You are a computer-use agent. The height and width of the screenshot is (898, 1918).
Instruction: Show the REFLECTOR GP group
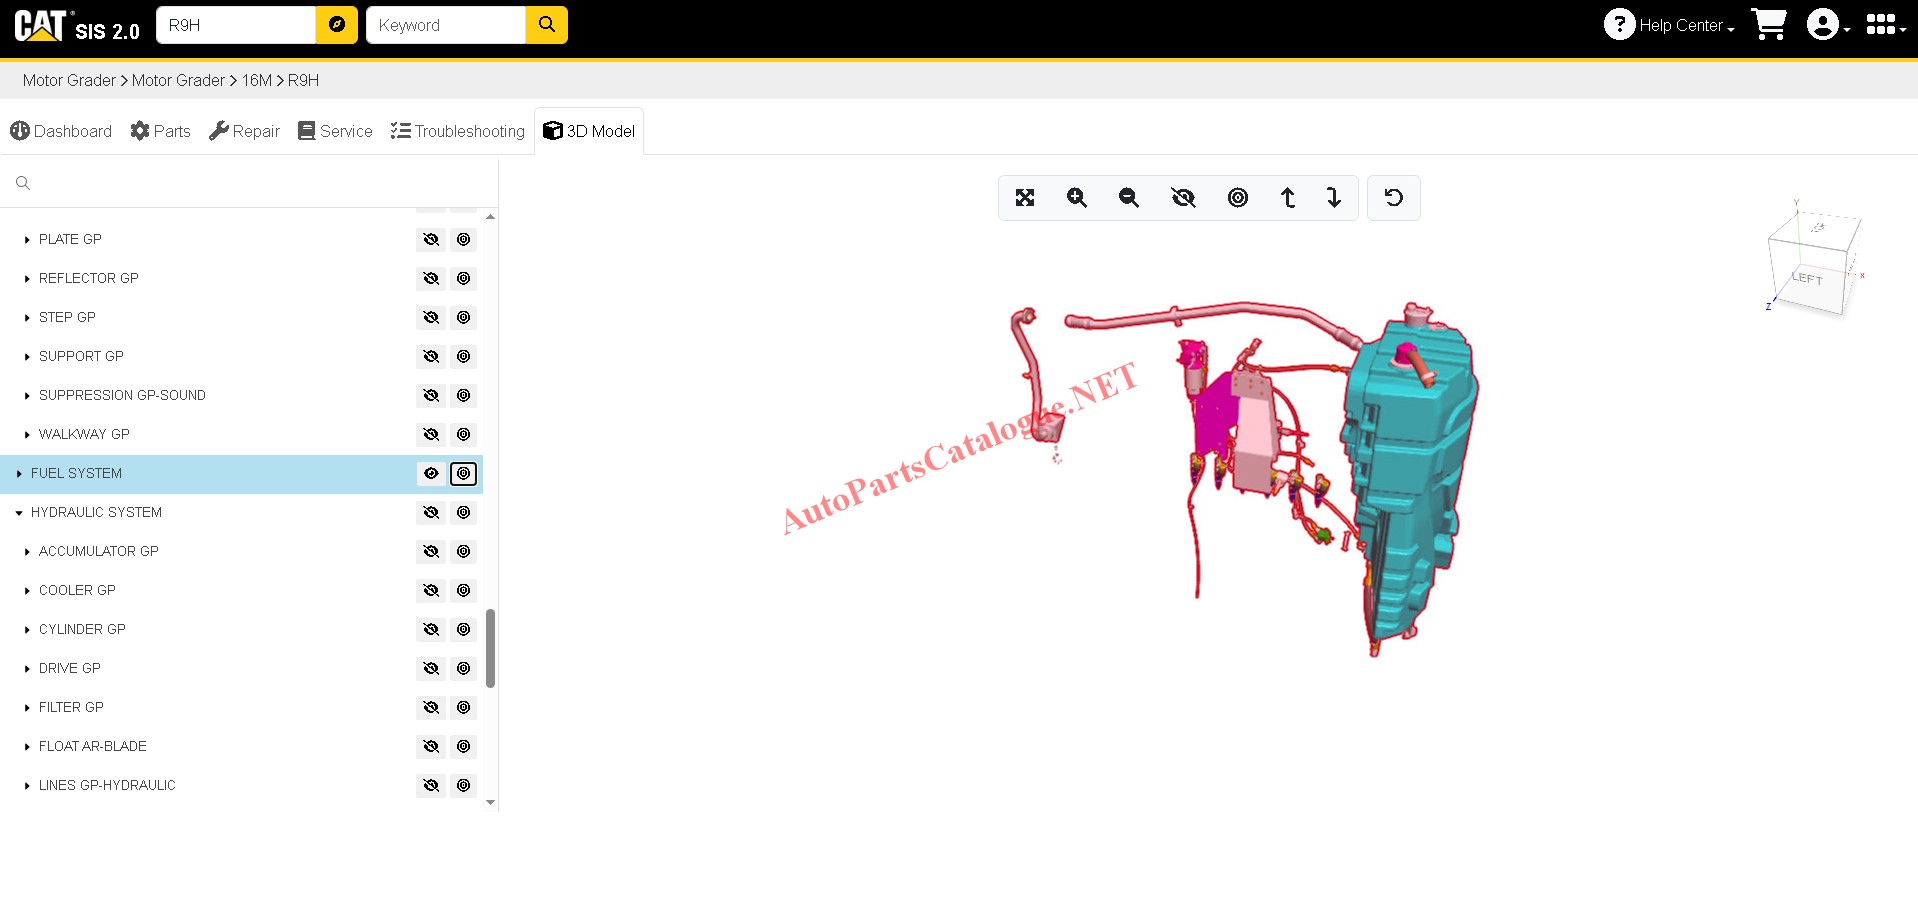[431, 279]
